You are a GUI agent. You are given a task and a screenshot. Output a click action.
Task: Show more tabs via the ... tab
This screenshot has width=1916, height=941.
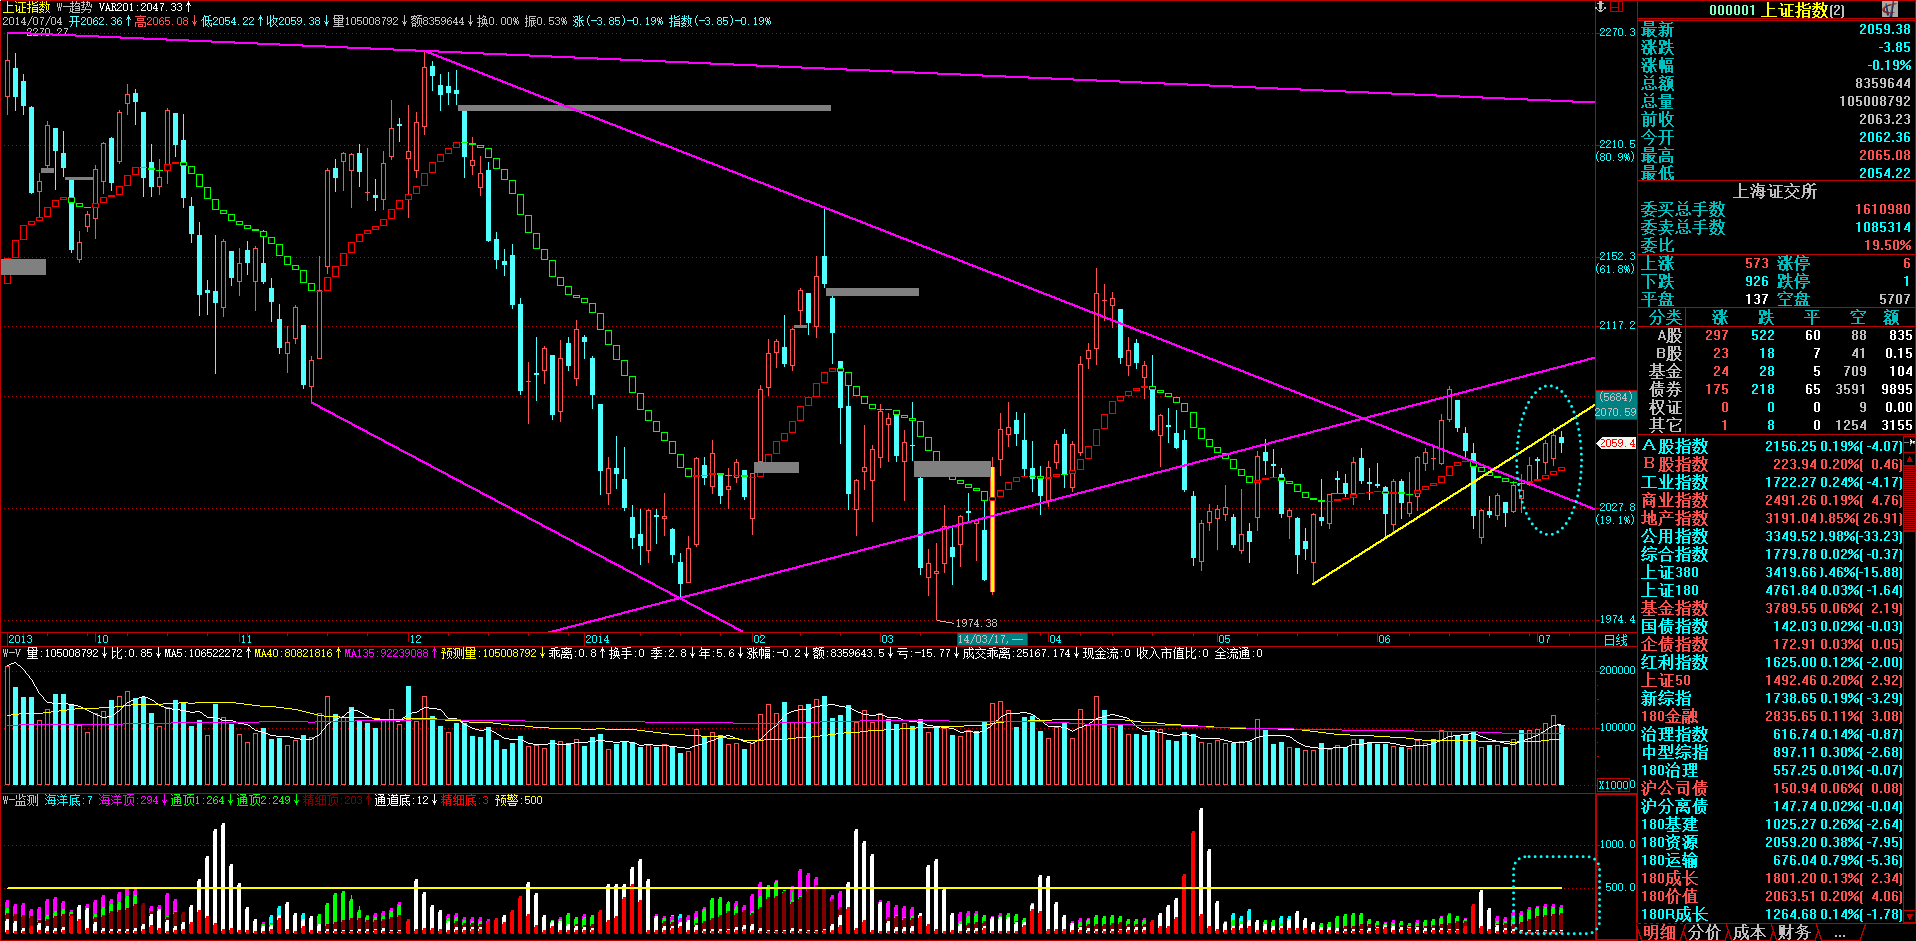click(x=1840, y=932)
